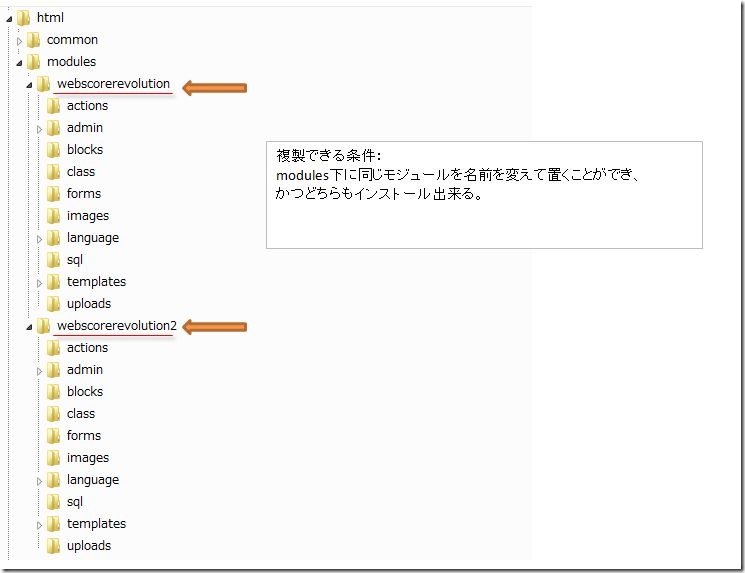Click forms folder icon under webscorerevolution2
The height and width of the screenshot is (573, 745).
(53, 436)
